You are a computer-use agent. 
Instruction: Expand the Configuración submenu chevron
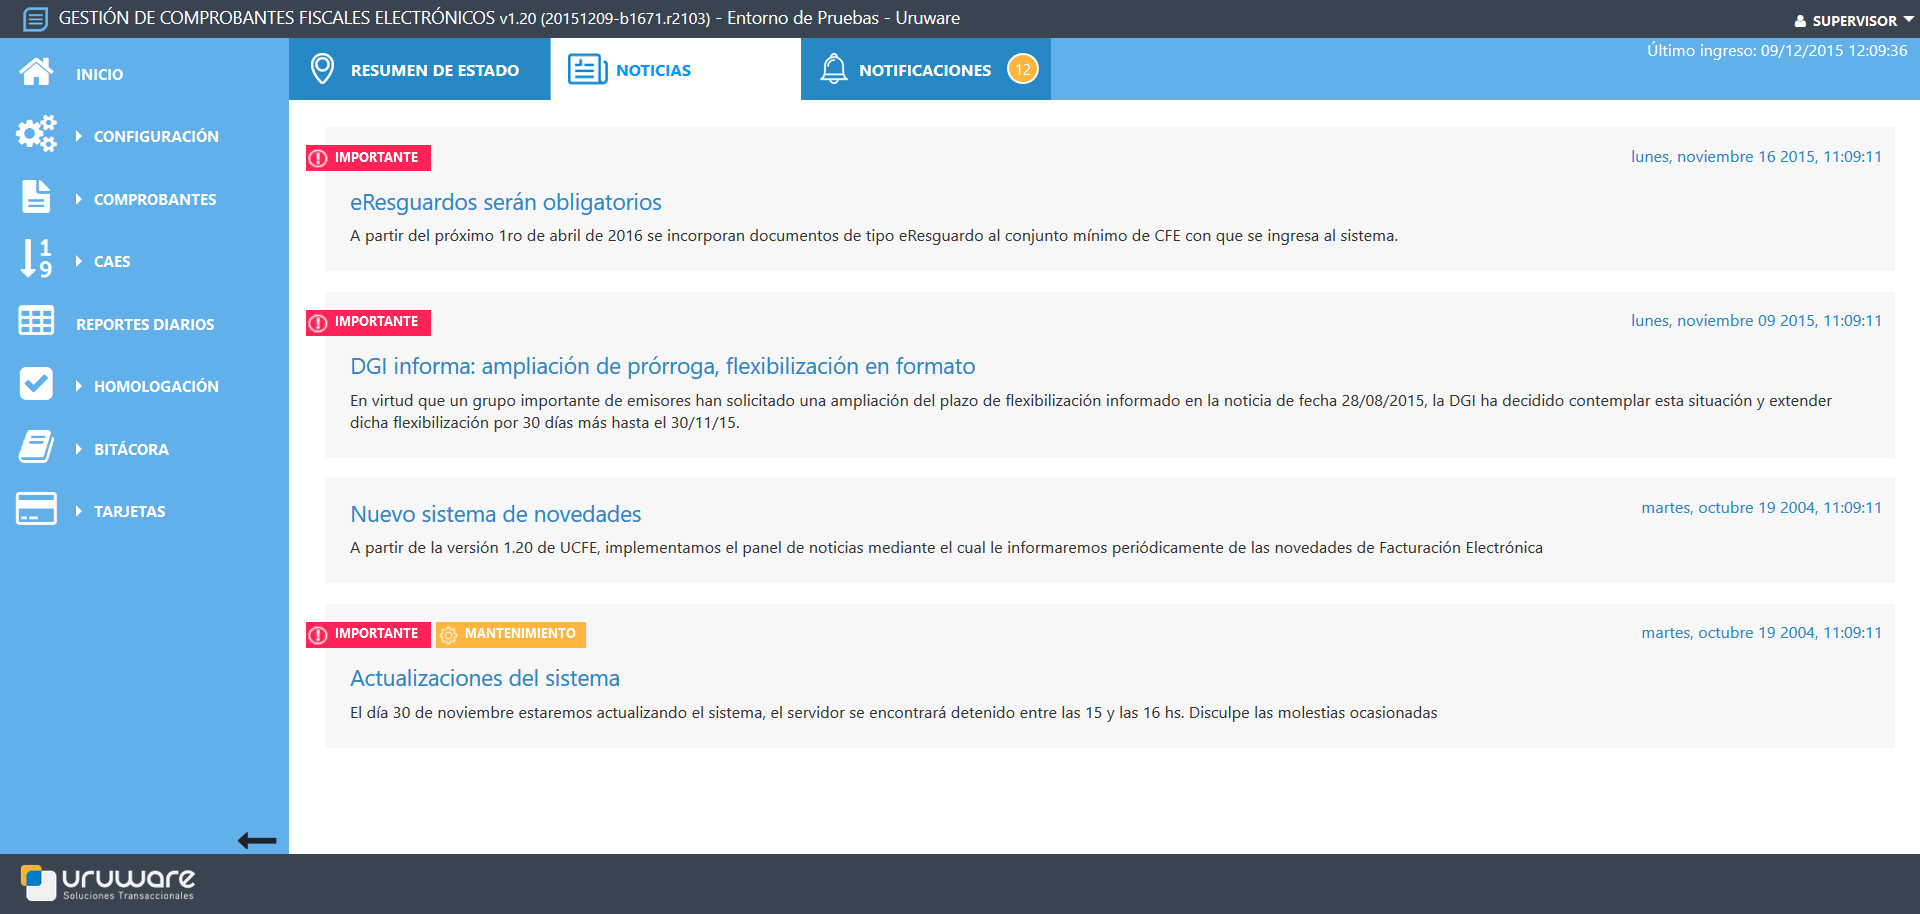(x=78, y=135)
